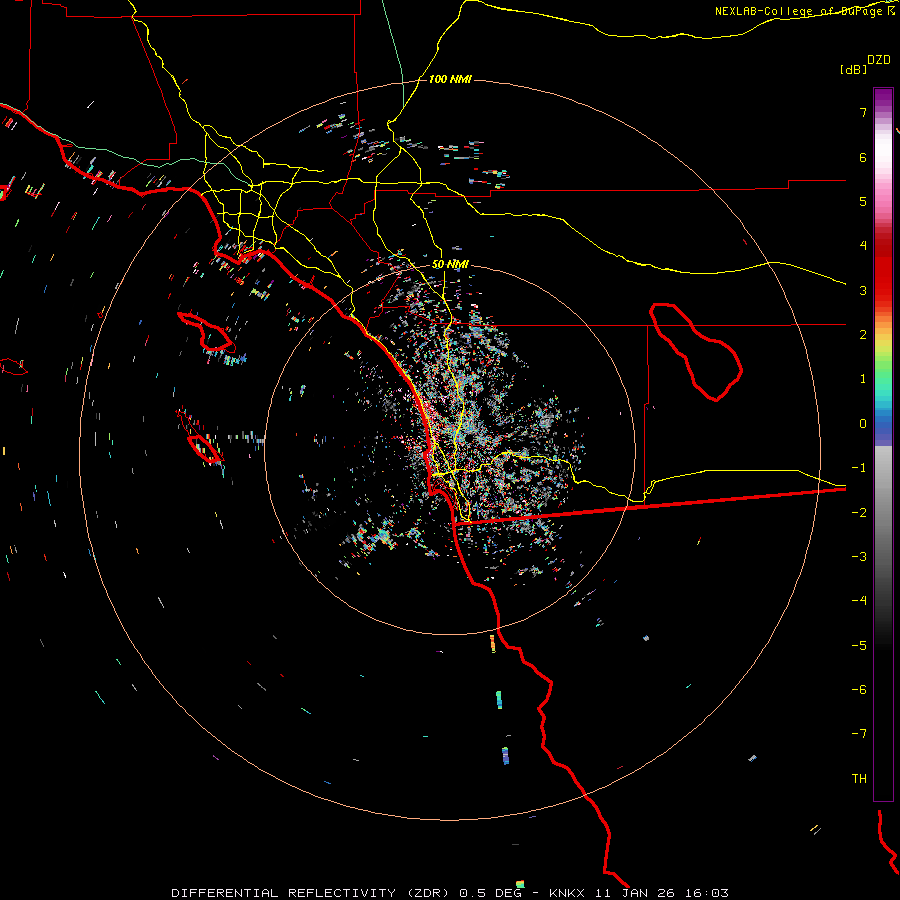Image resolution: width=900 pixels, height=900 pixels.
Task: Click the "100 NMI" range ring label
Action: pyautogui.click(x=450, y=79)
